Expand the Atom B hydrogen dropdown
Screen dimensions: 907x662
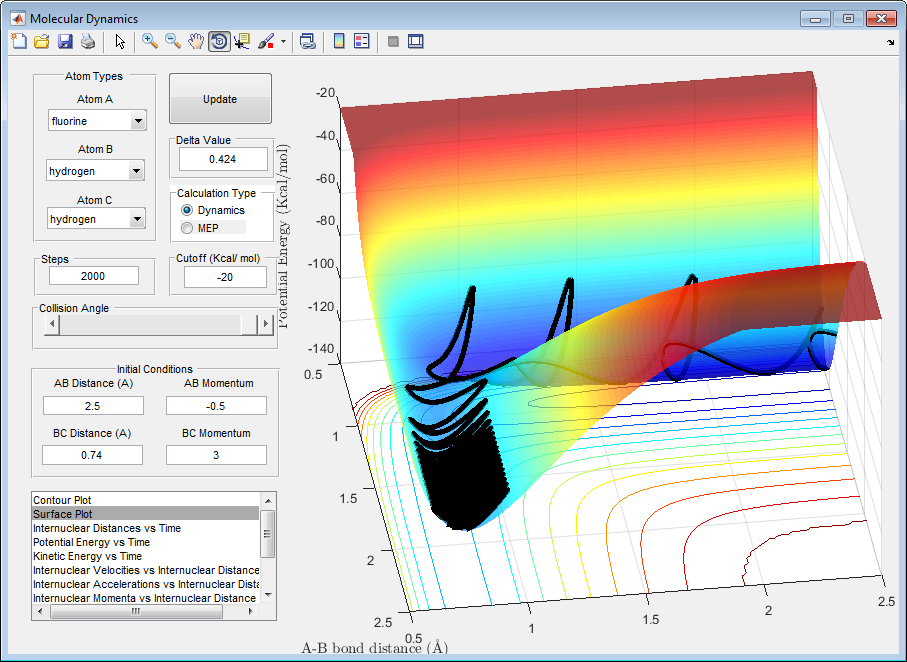click(x=138, y=171)
